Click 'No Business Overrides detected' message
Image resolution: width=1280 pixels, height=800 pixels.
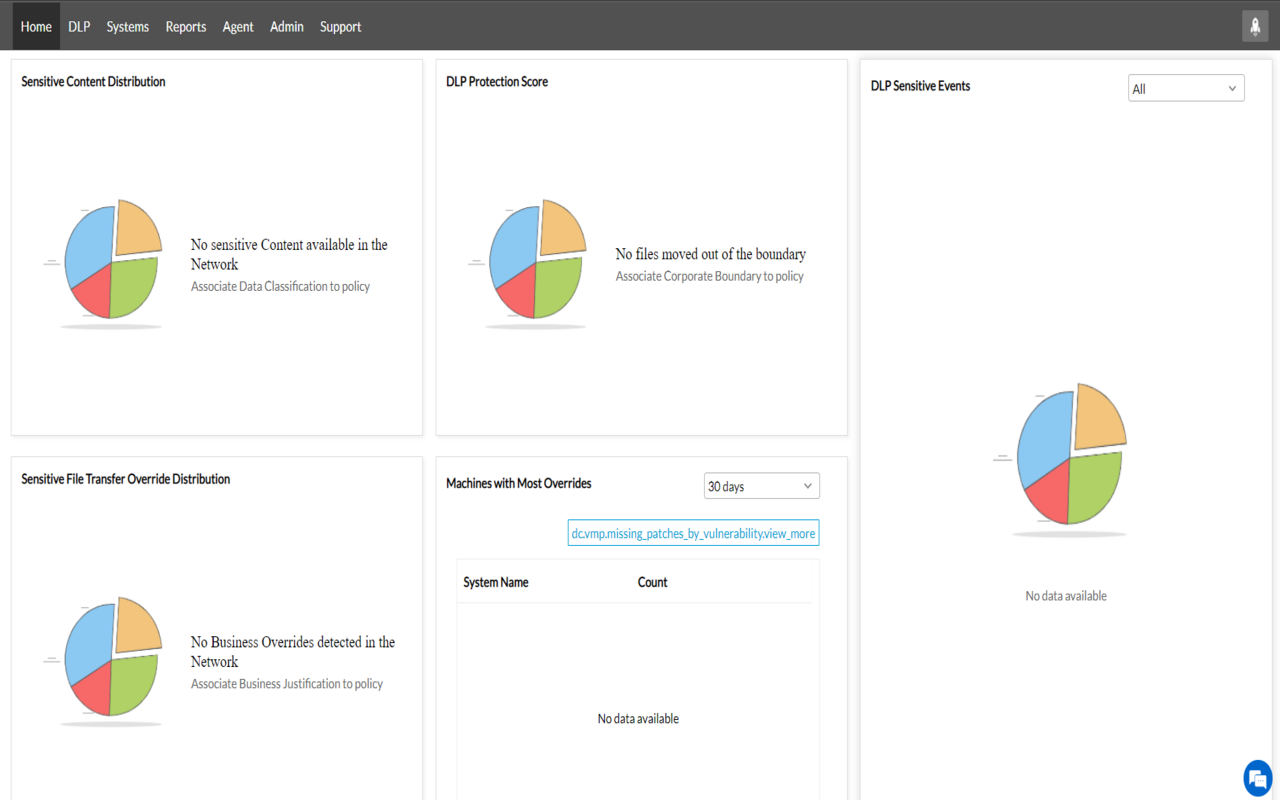(x=293, y=652)
